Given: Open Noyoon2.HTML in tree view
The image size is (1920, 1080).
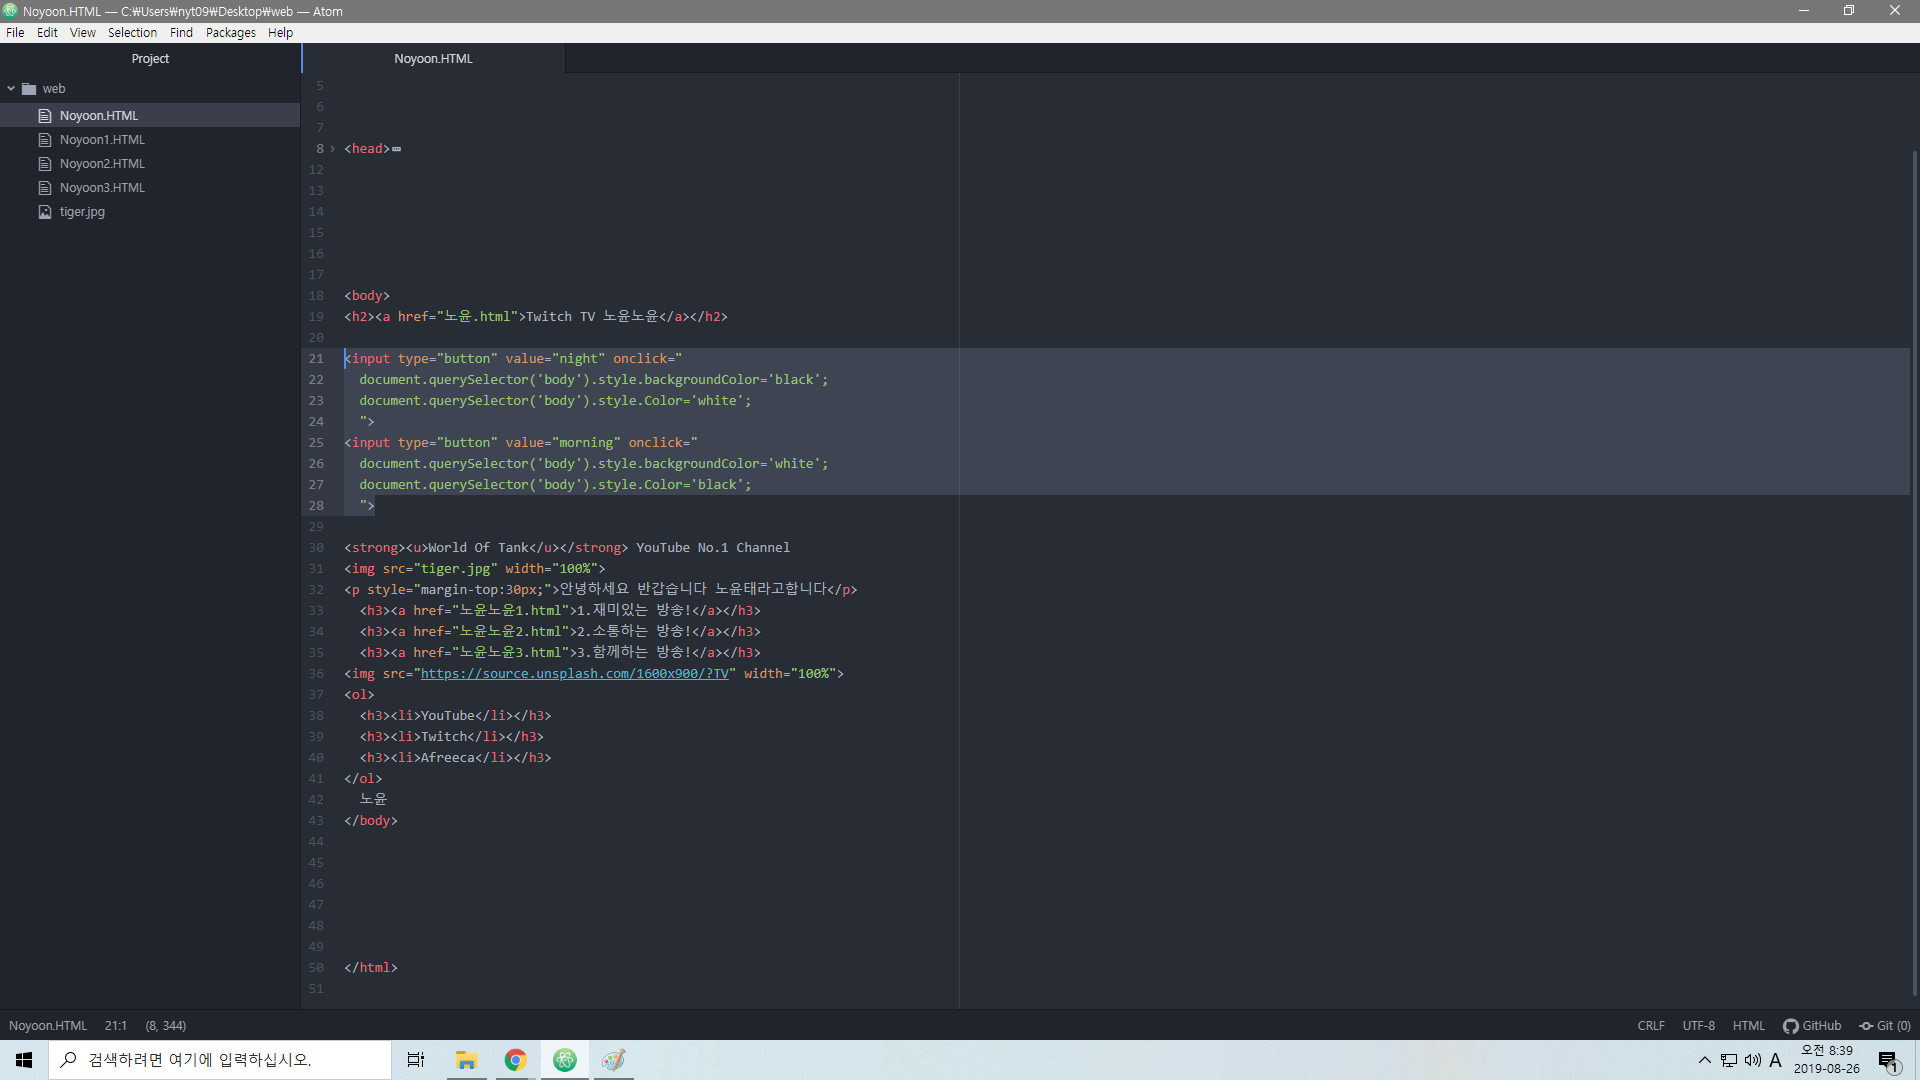Looking at the screenshot, I should [102, 164].
